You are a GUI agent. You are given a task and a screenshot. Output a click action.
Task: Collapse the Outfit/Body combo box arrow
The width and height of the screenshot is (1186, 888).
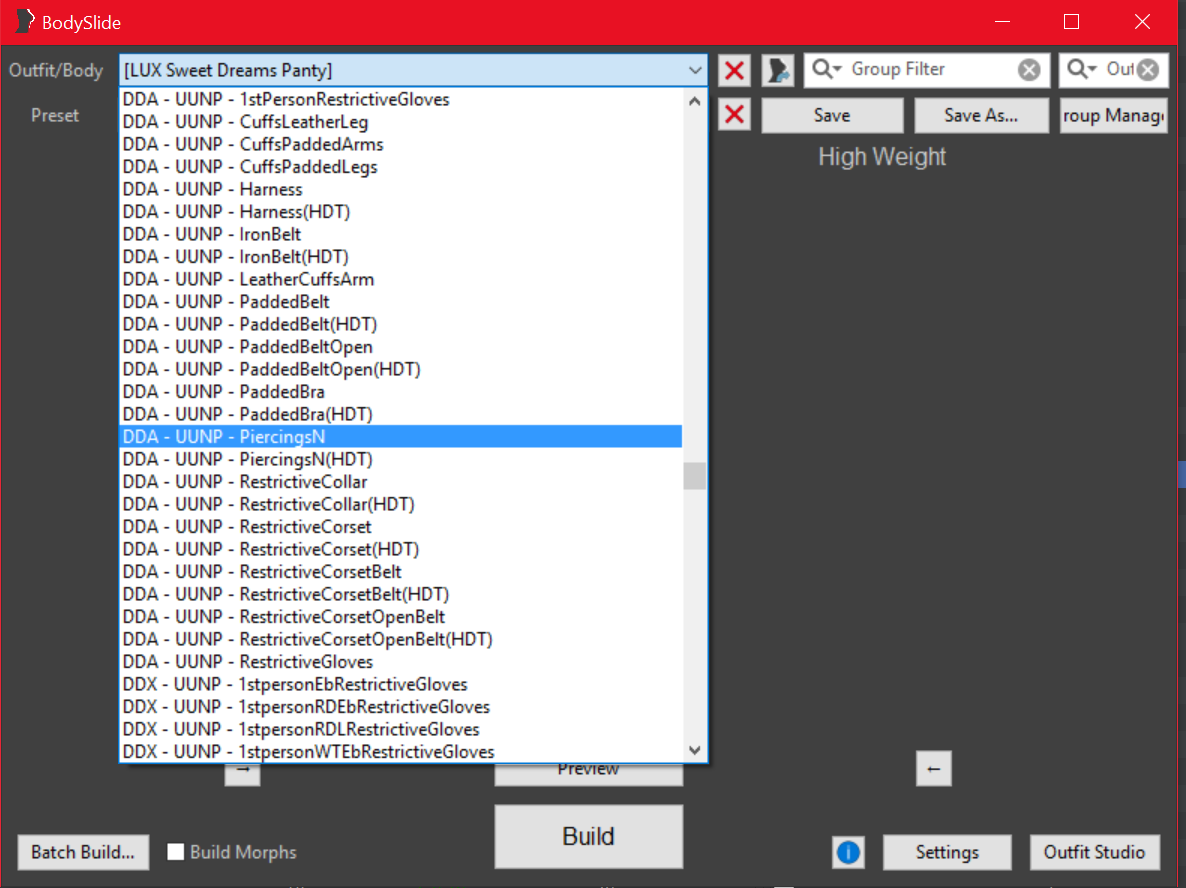(x=694, y=70)
